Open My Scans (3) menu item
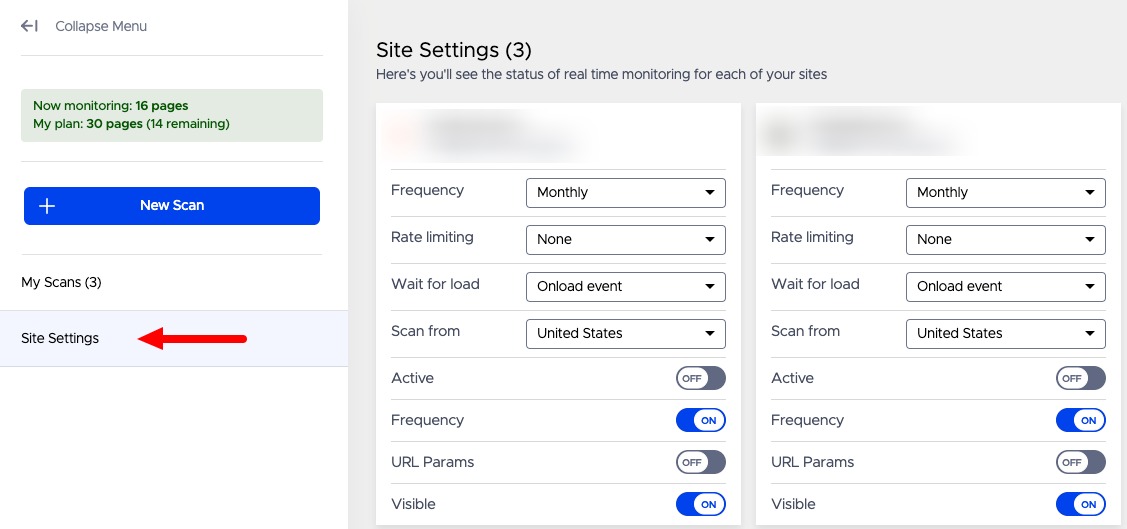 pos(61,283)
